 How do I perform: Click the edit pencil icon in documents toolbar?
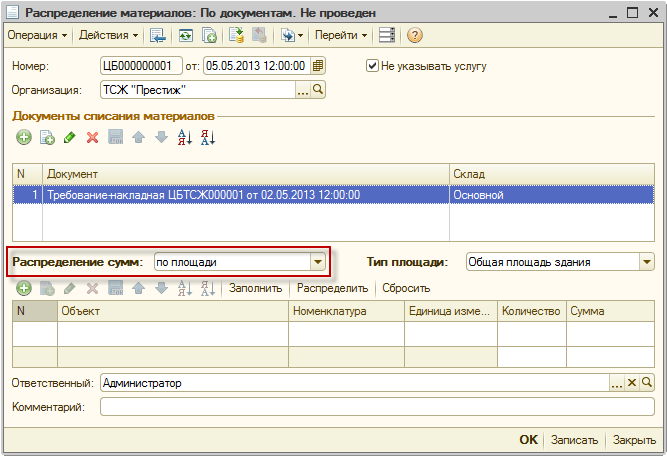coord(69,138)
